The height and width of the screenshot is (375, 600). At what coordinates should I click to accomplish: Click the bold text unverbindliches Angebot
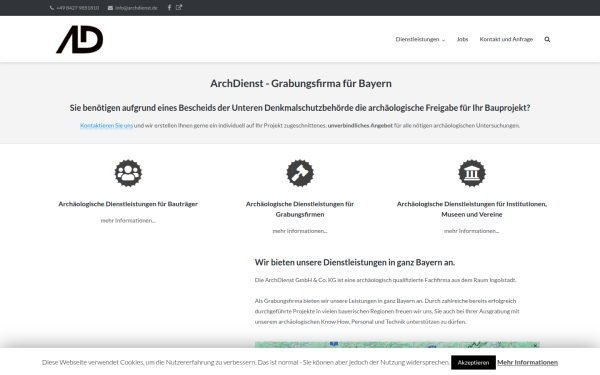(360, 126)
